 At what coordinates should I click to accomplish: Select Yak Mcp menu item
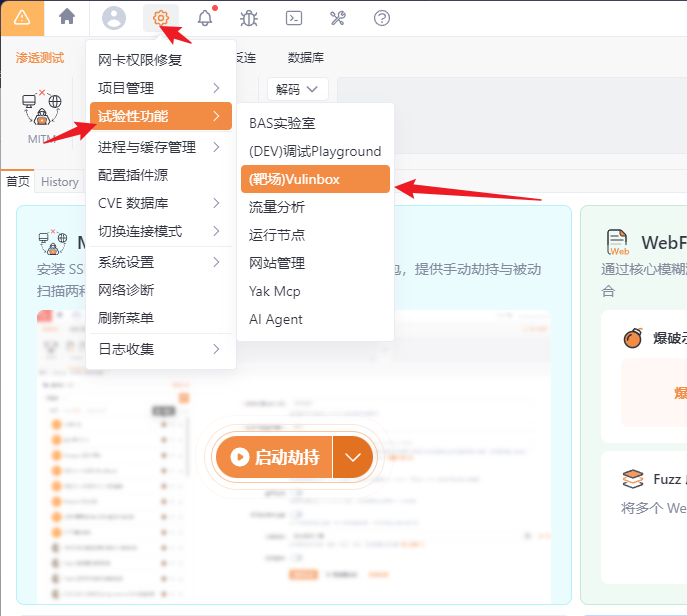coord(315,291)
